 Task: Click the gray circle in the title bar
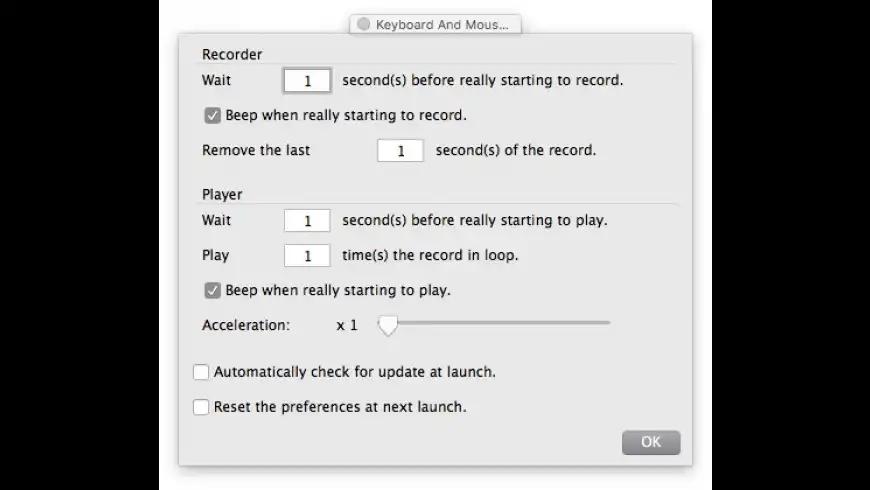coord(364,24)
